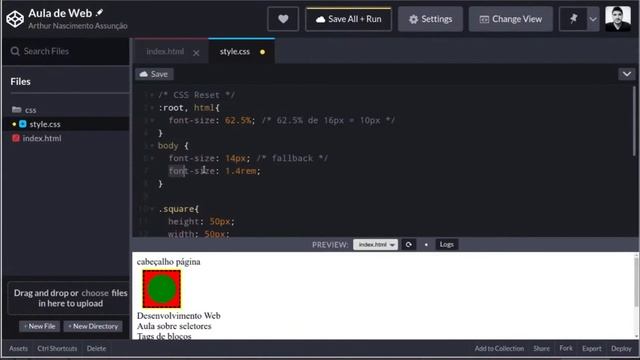Focus the Search Files input field

coord(66,51)
